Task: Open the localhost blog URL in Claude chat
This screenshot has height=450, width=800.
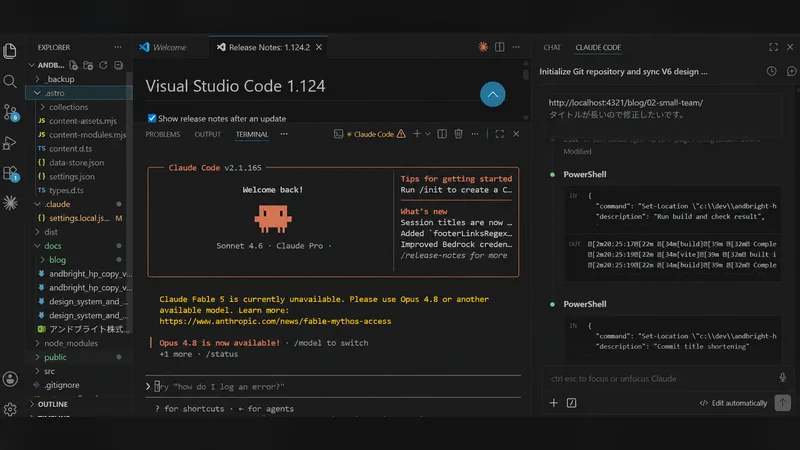Action: point(626,103)
